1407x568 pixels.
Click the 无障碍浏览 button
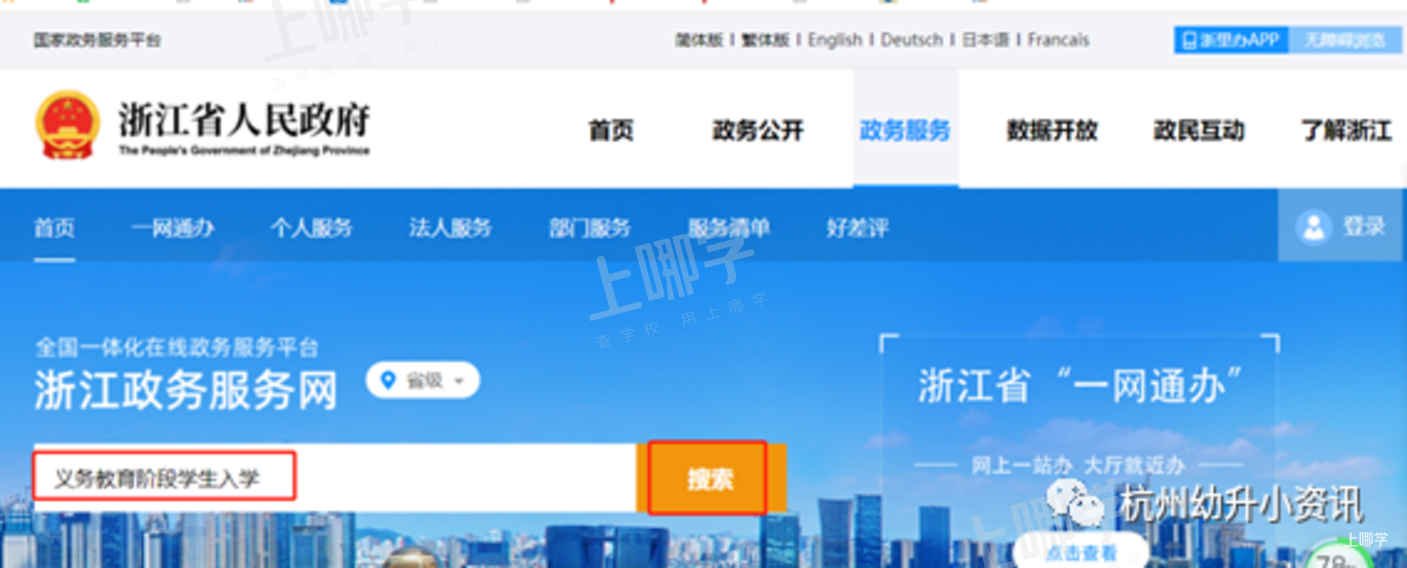[x=1345, y=40]
